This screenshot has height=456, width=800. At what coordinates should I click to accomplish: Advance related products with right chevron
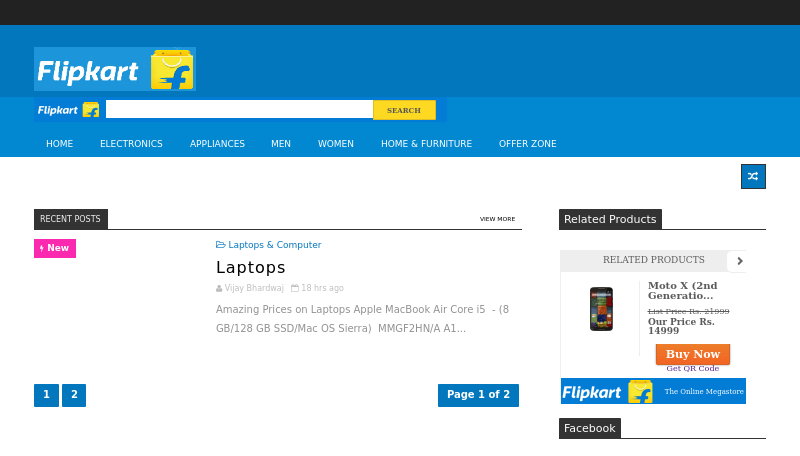tap(740, 261)
